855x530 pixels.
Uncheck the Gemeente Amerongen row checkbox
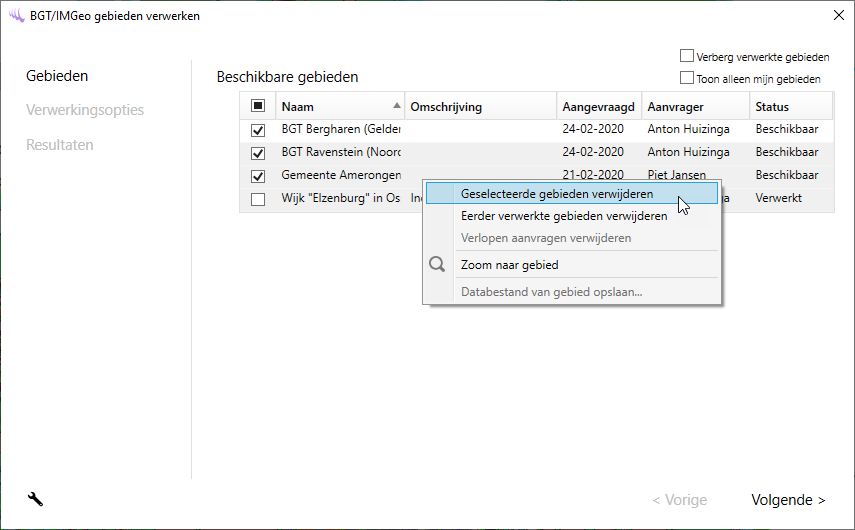coord(258,176)
